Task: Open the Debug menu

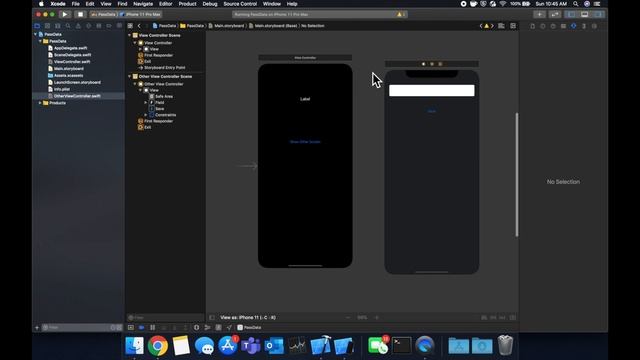Action: pos(210,4)
